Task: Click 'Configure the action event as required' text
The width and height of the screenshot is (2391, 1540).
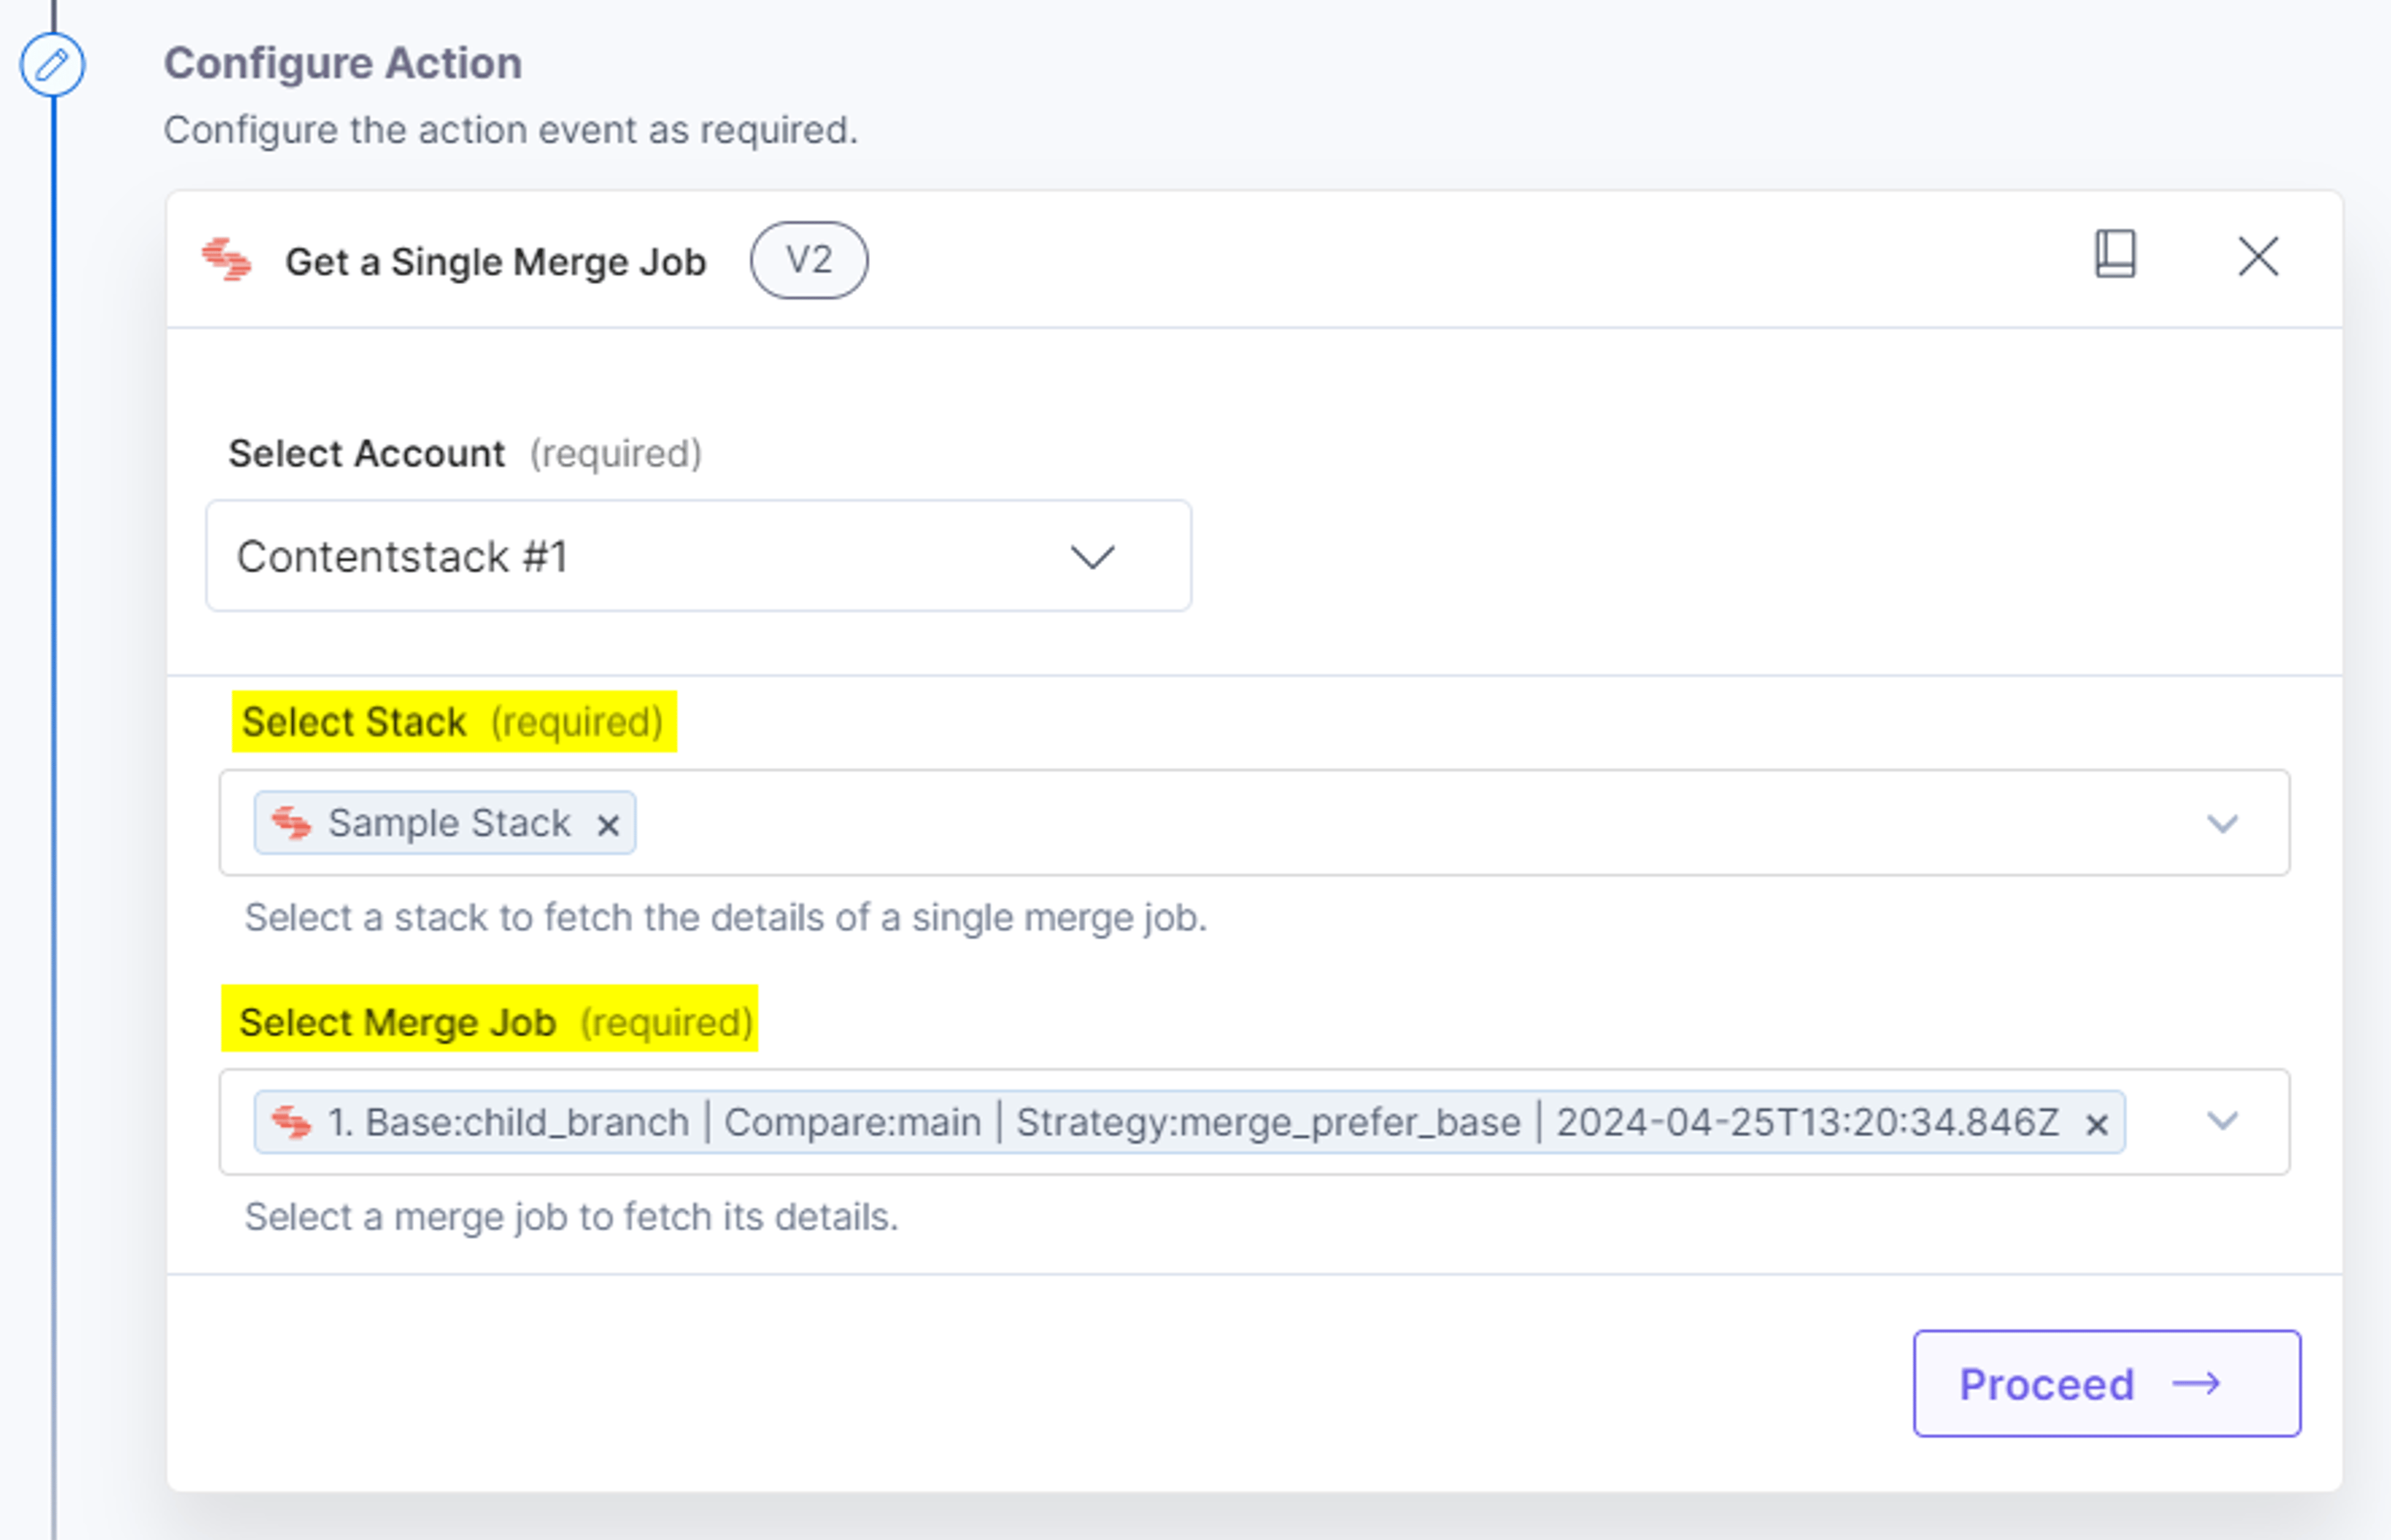Action: 511,130
